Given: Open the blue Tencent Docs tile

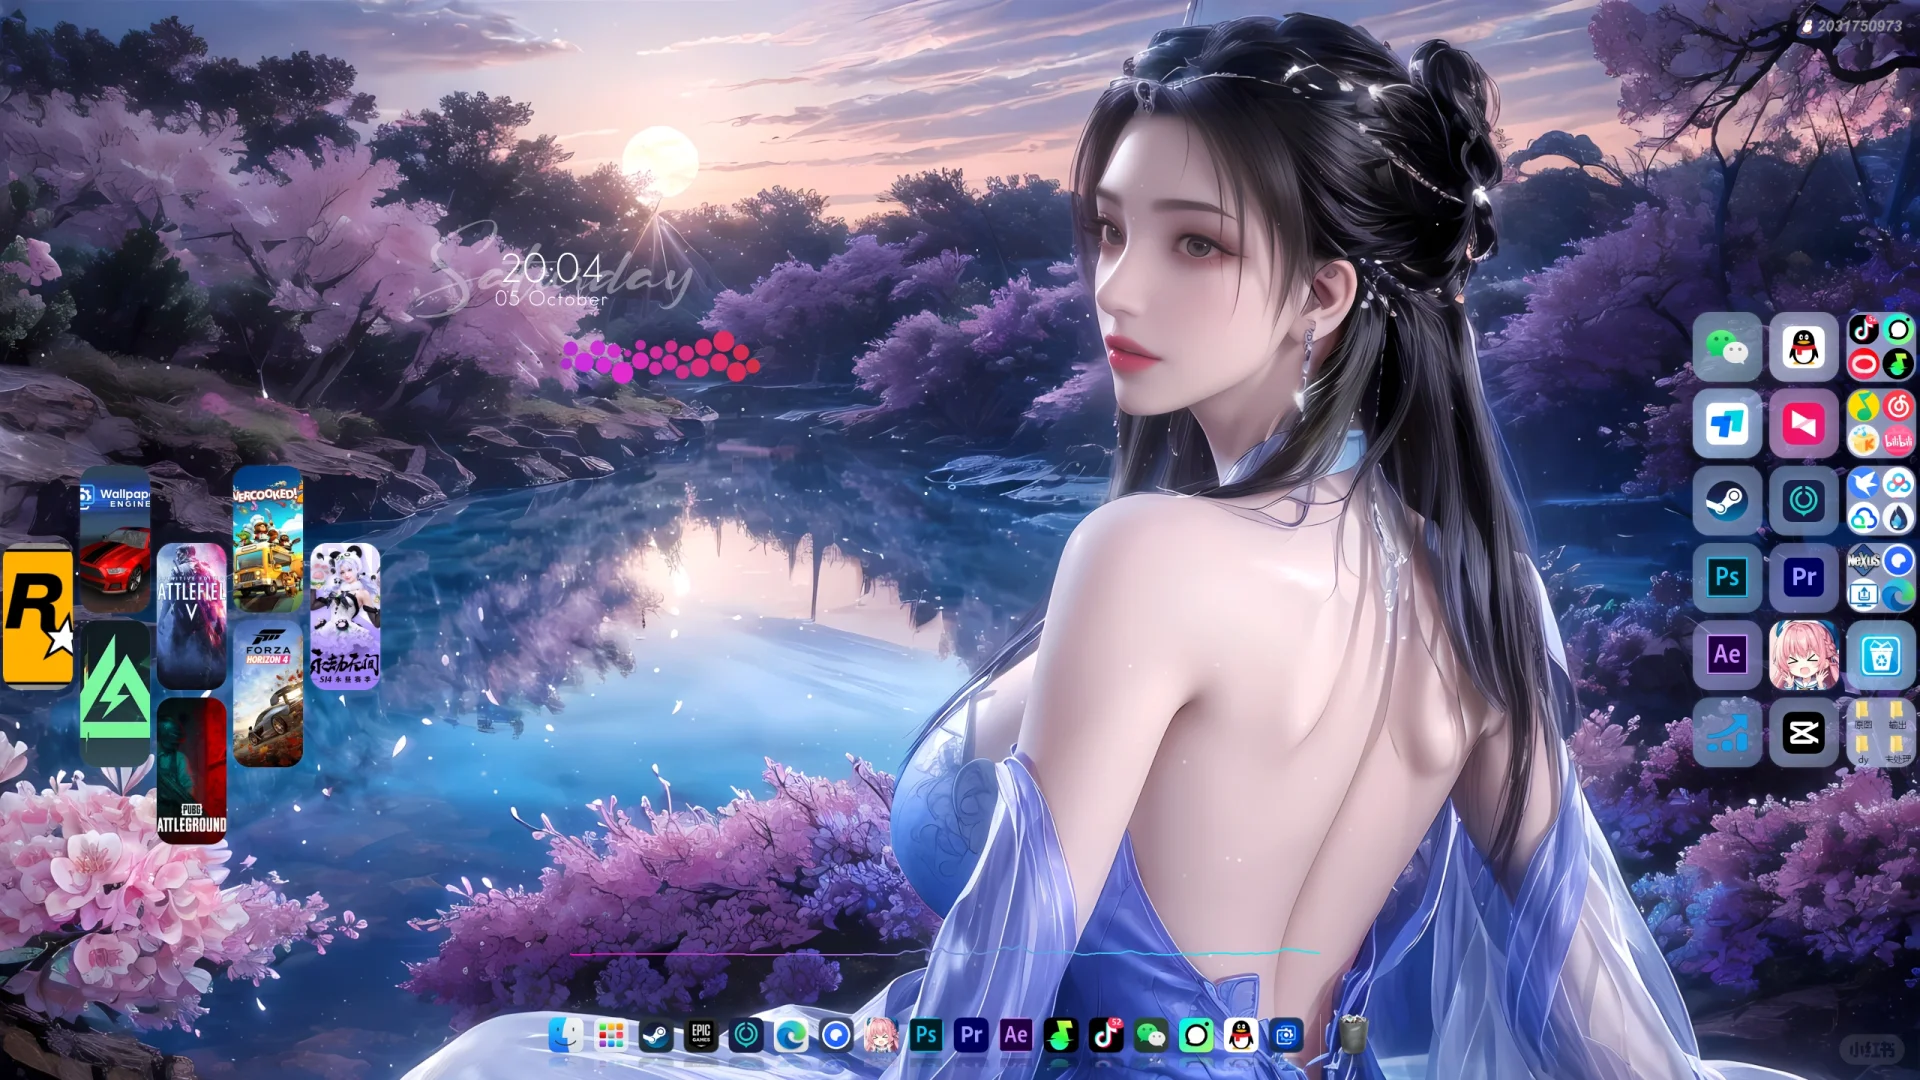Looking at the screenshot, I should coord(1727,424).
